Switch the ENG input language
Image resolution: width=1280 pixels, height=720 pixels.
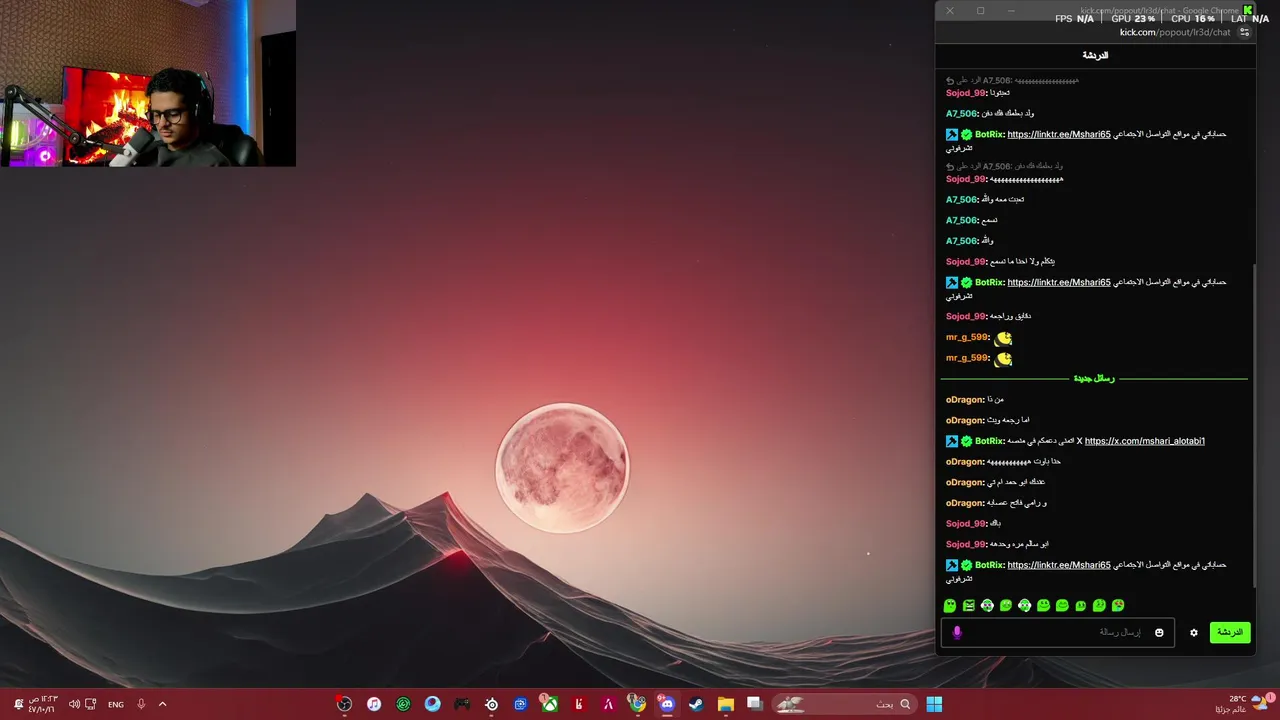pyautogui.click(x=116, y=704)
